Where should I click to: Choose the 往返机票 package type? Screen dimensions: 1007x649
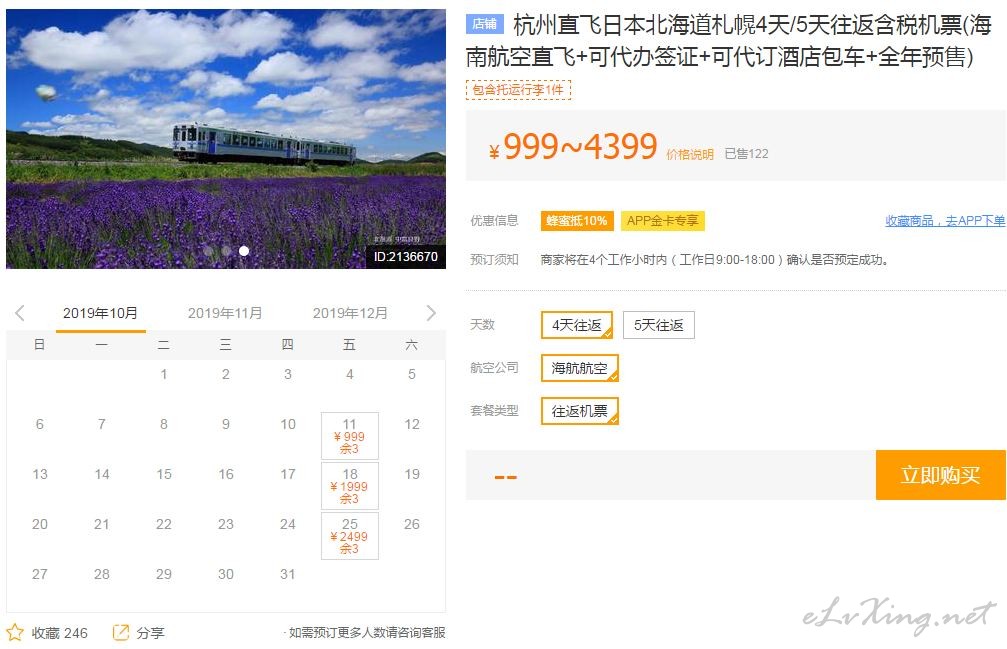[x=579, y=411]
